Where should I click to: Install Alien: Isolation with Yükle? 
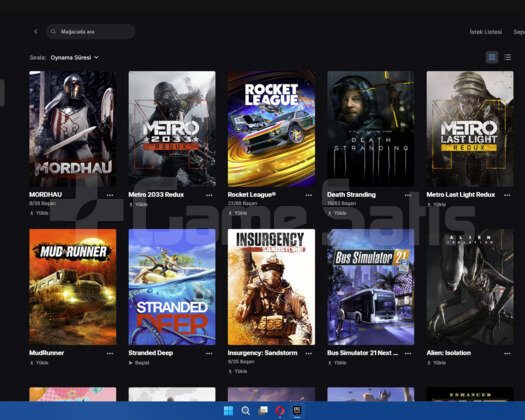click(x=436, y=363)
